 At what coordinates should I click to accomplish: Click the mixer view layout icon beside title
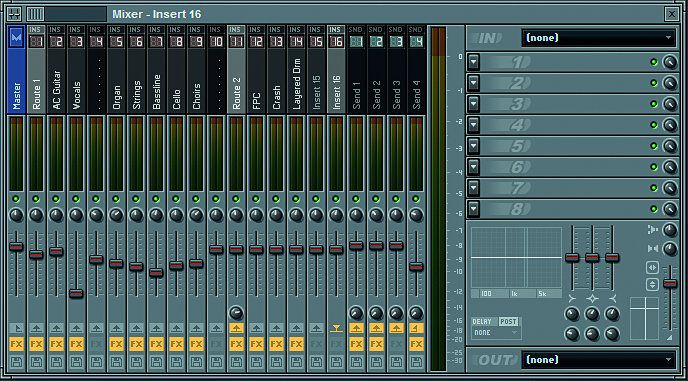point(36,14)
